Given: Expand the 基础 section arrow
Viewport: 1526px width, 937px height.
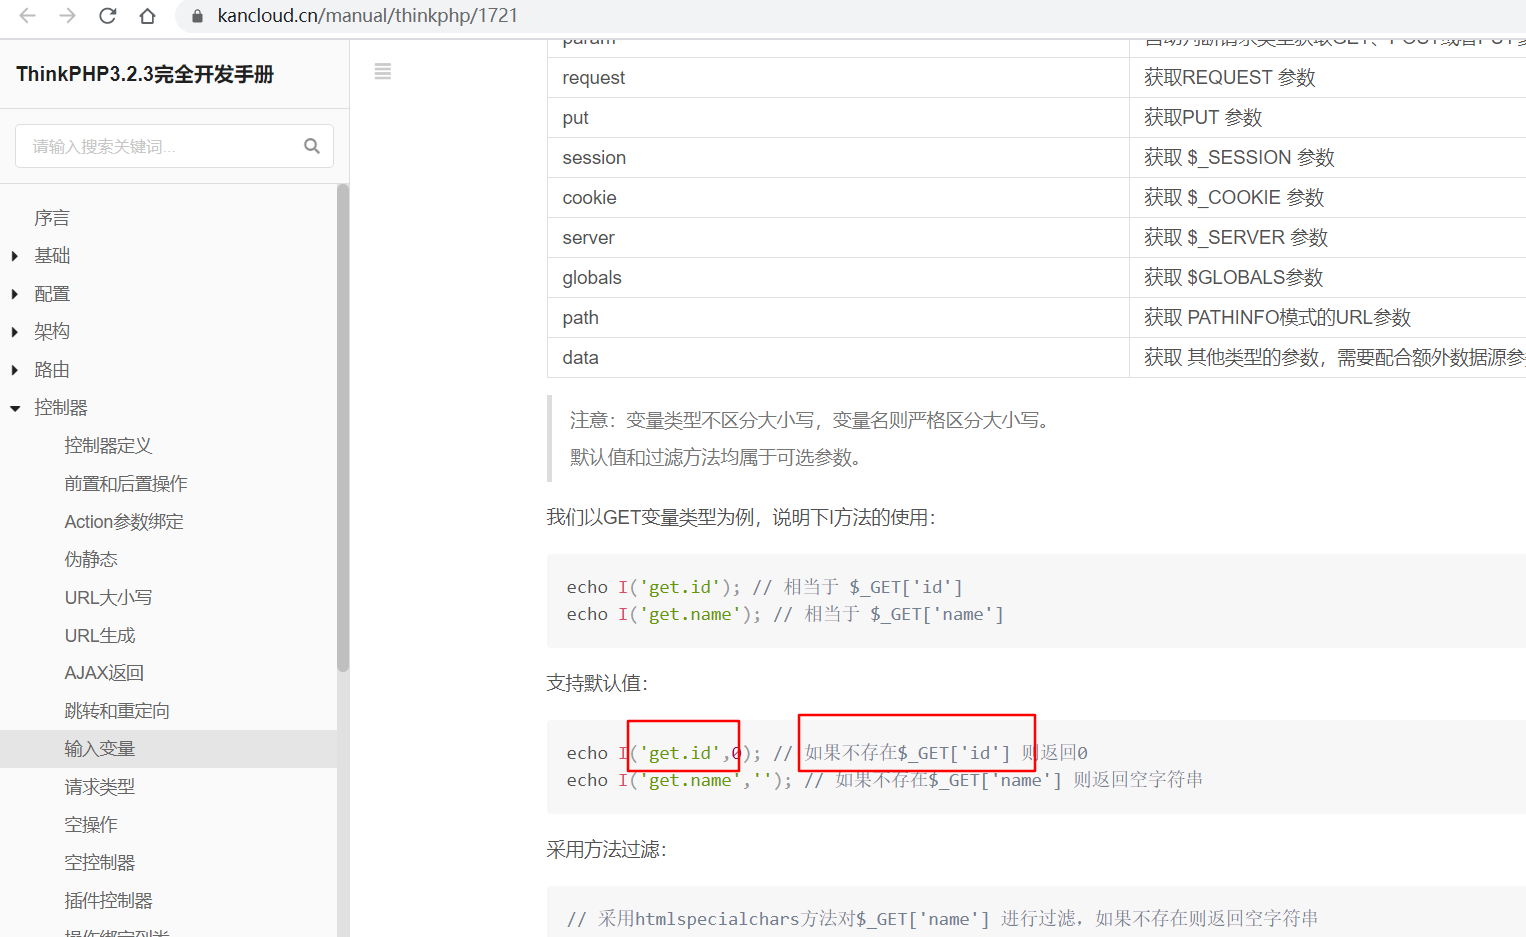Looking at the screenshot, I should [15, 256].
